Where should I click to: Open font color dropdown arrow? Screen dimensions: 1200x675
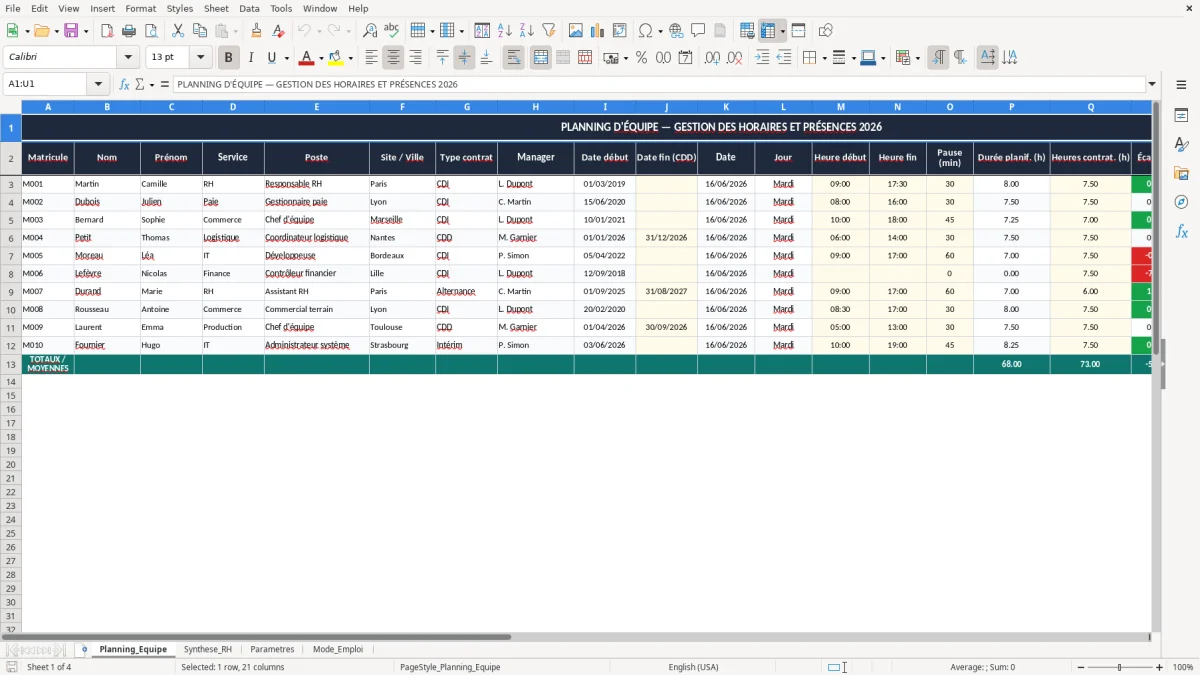coord(321,58)
